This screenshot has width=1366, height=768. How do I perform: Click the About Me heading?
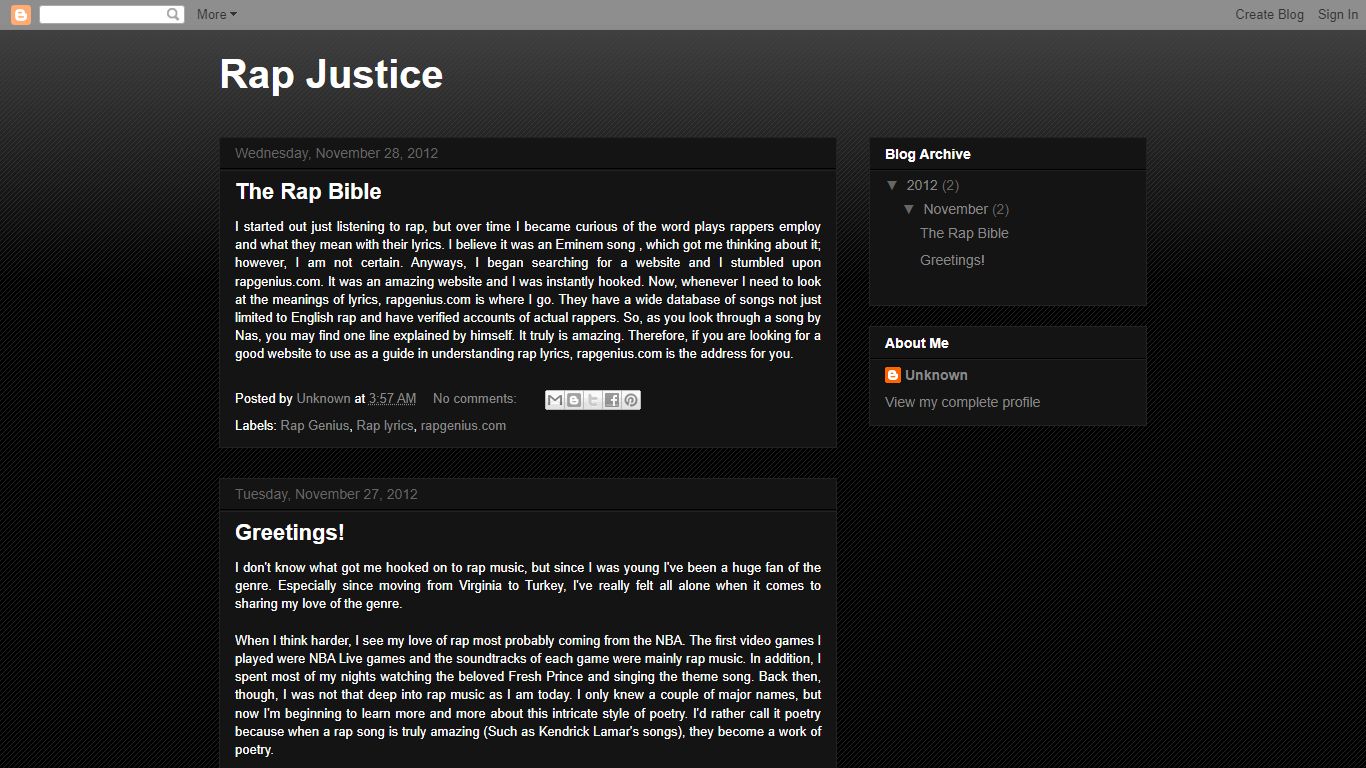click(916, 343)
